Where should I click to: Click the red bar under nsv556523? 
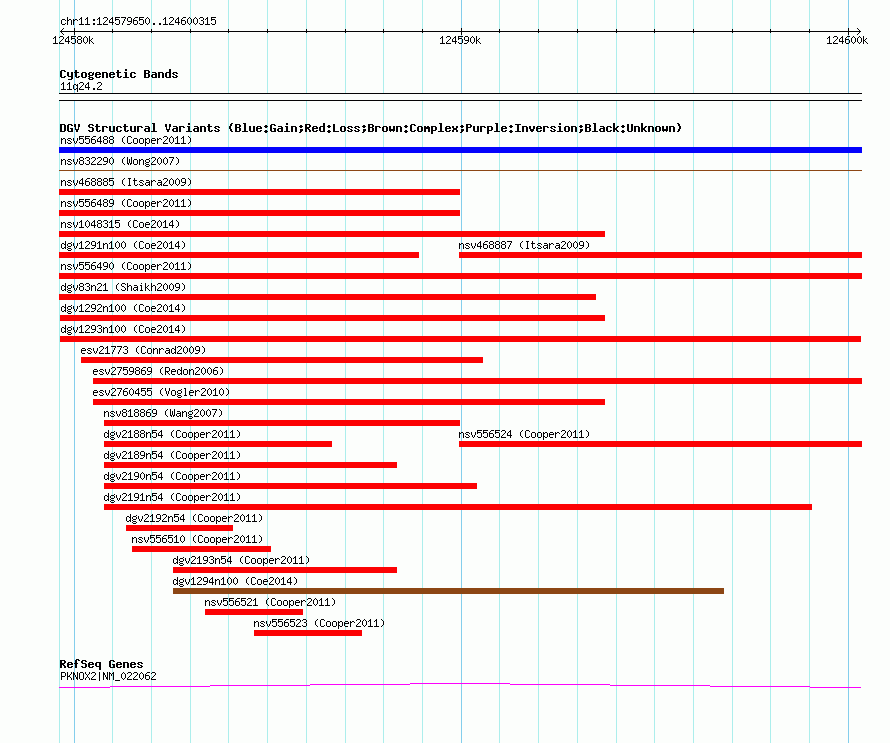[308, 633]
